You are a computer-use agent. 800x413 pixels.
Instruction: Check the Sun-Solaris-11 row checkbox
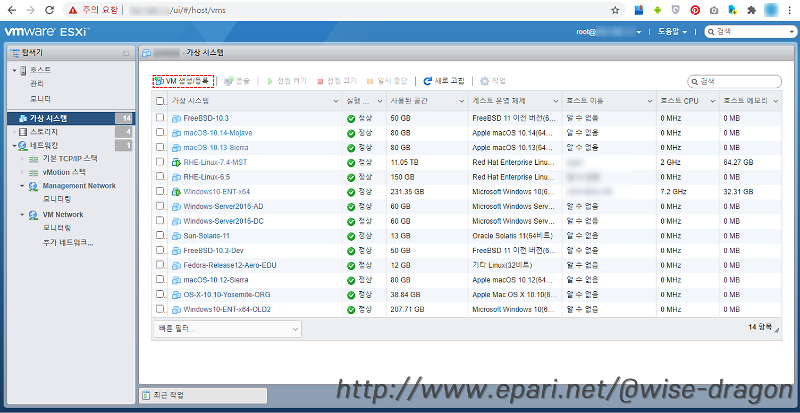pyautogui.click(x=160, y=236)
